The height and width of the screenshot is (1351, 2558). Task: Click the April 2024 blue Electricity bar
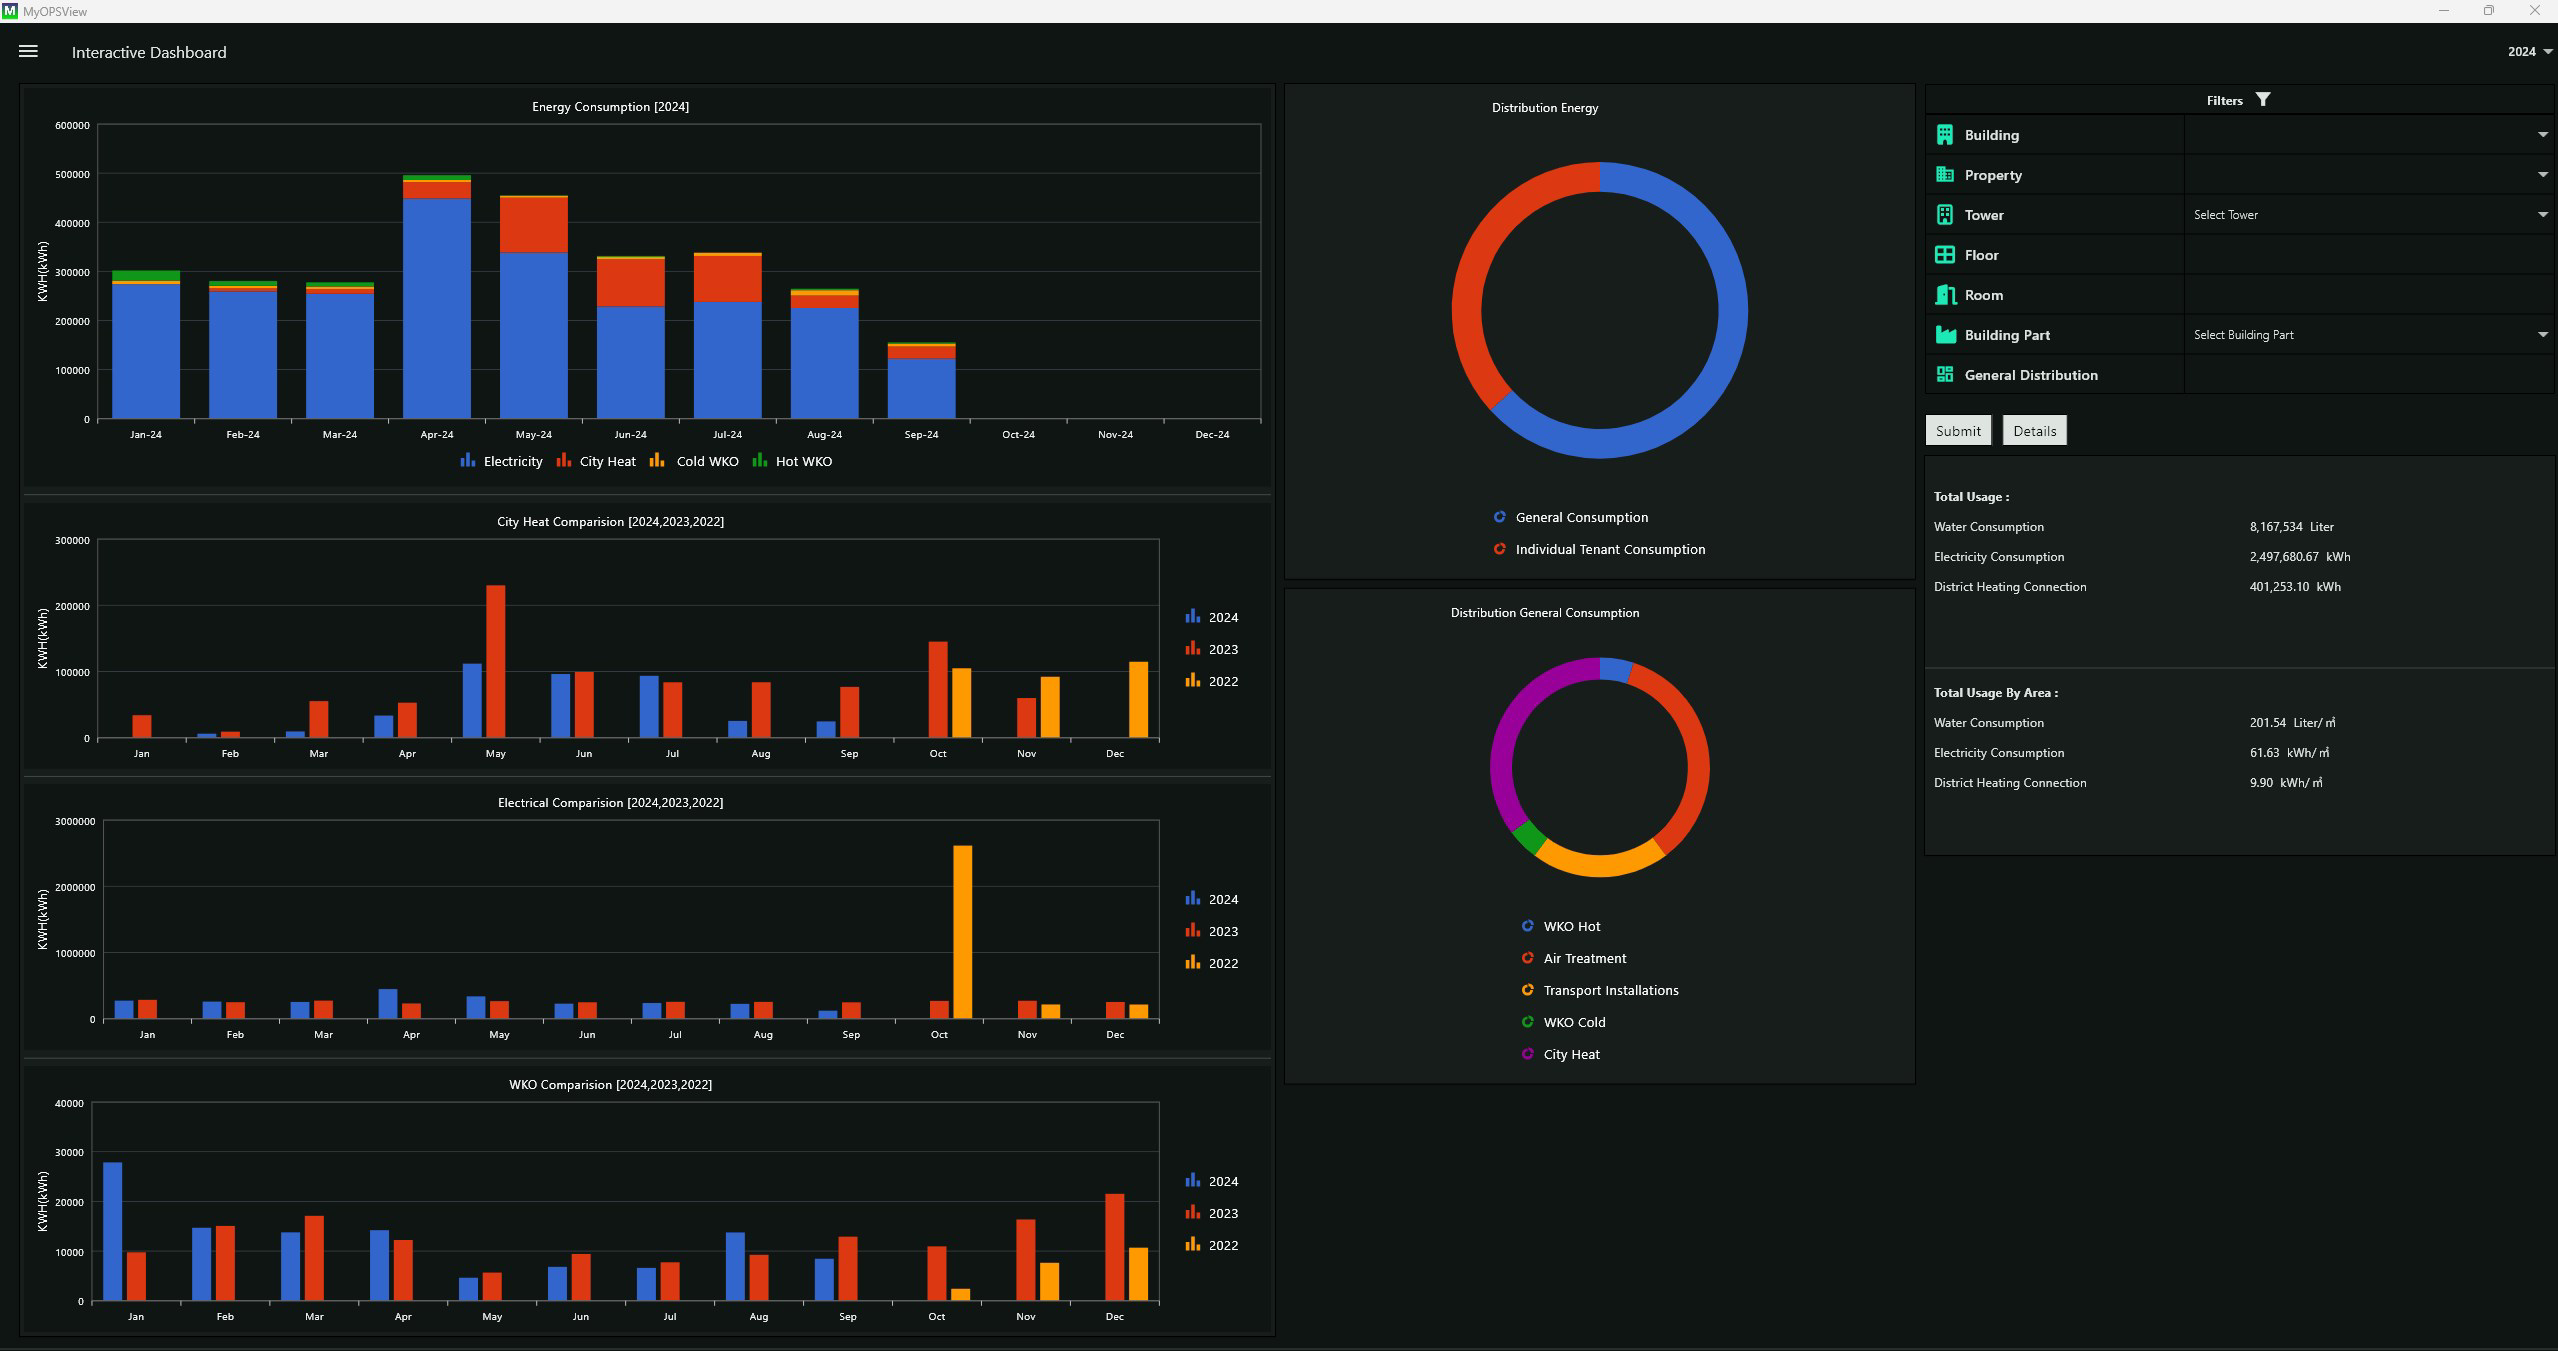pyautogui.click(x=437, y=308)
